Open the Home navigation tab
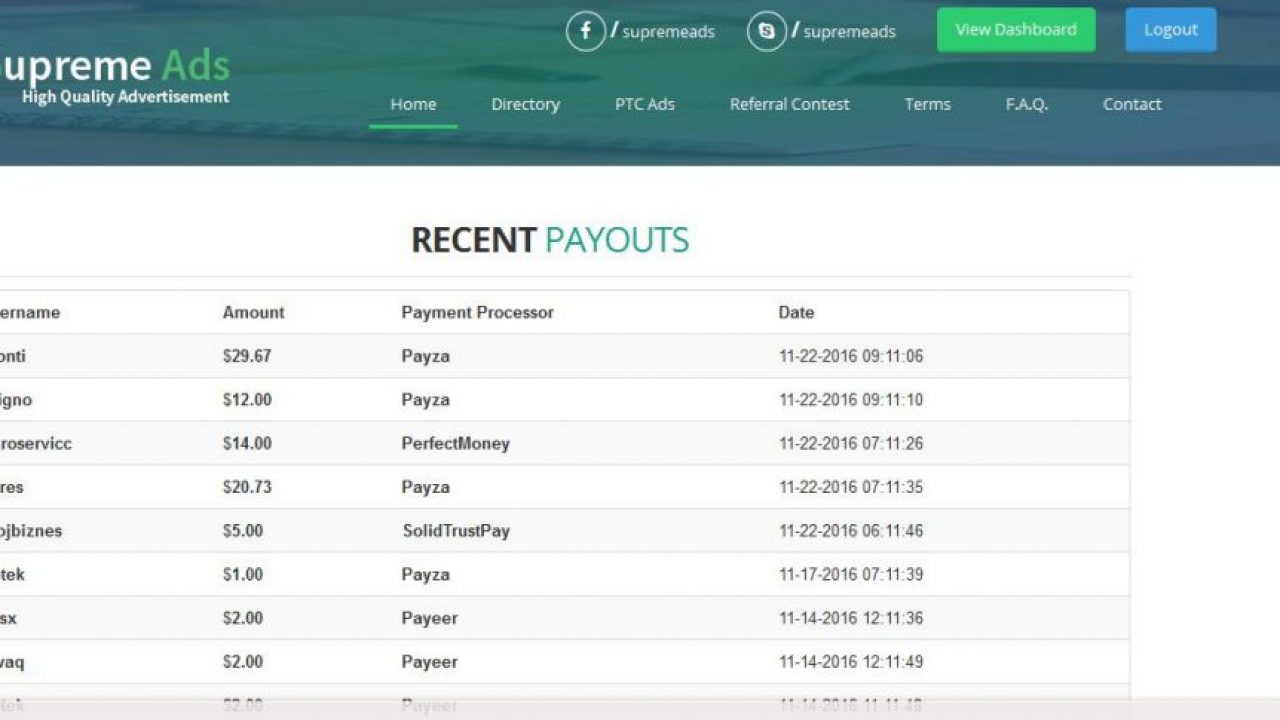 (413, 104)
